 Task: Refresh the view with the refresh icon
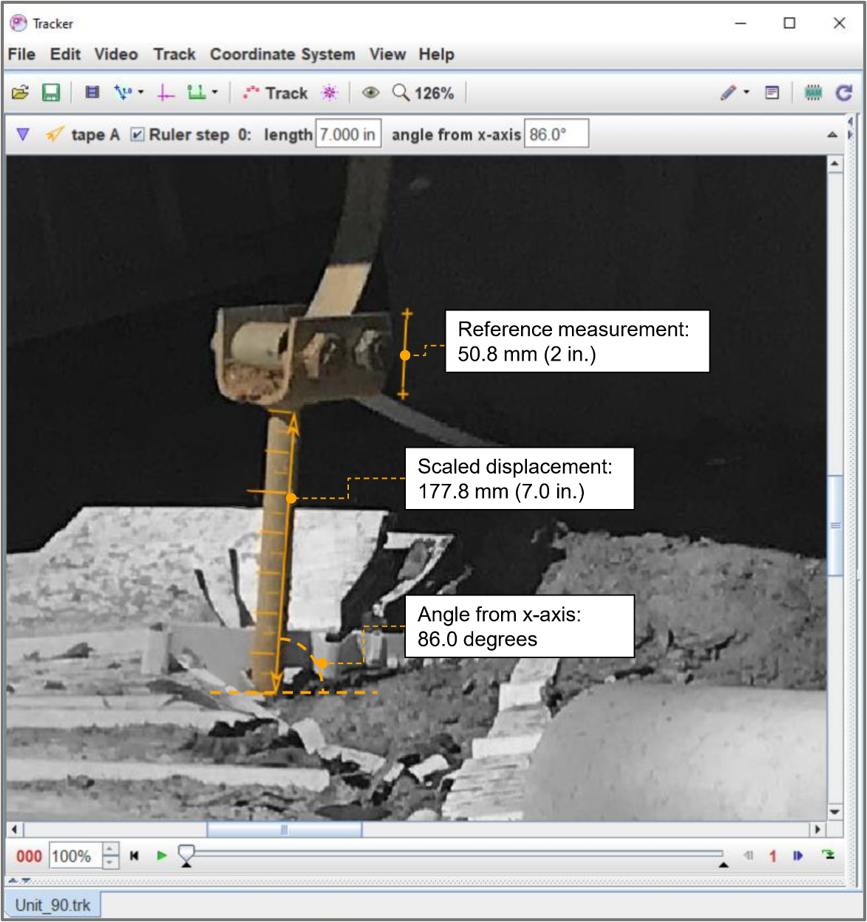[x=843, y=92]
